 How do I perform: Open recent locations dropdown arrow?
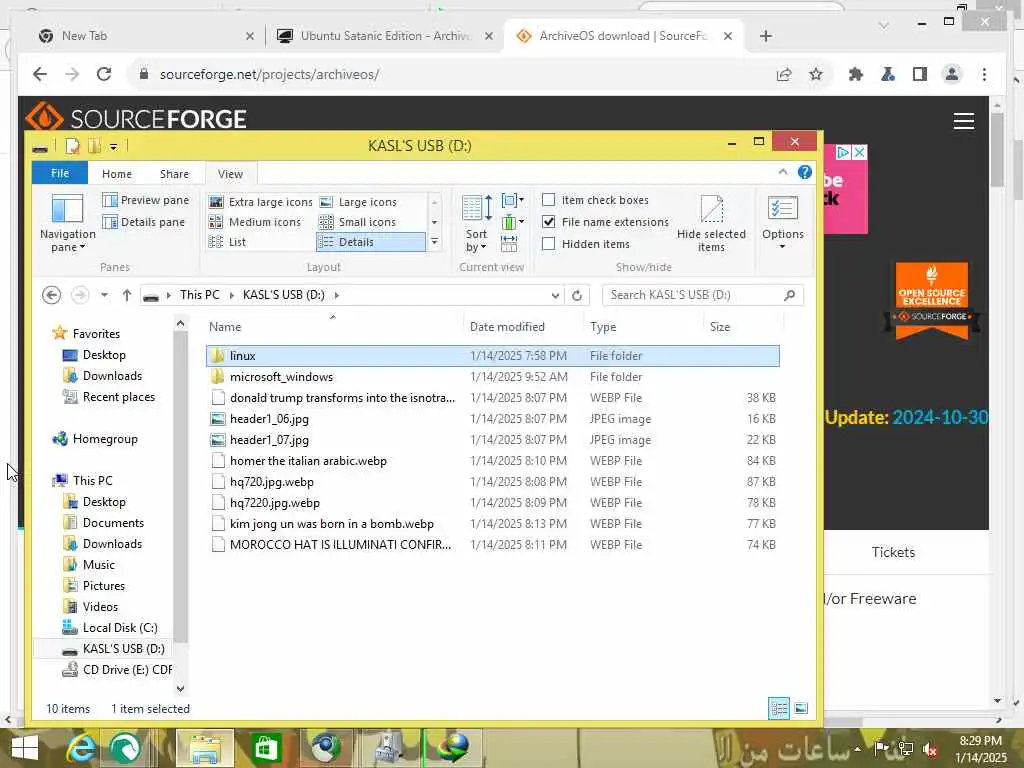pyautogui.click(x=104, y=295)
